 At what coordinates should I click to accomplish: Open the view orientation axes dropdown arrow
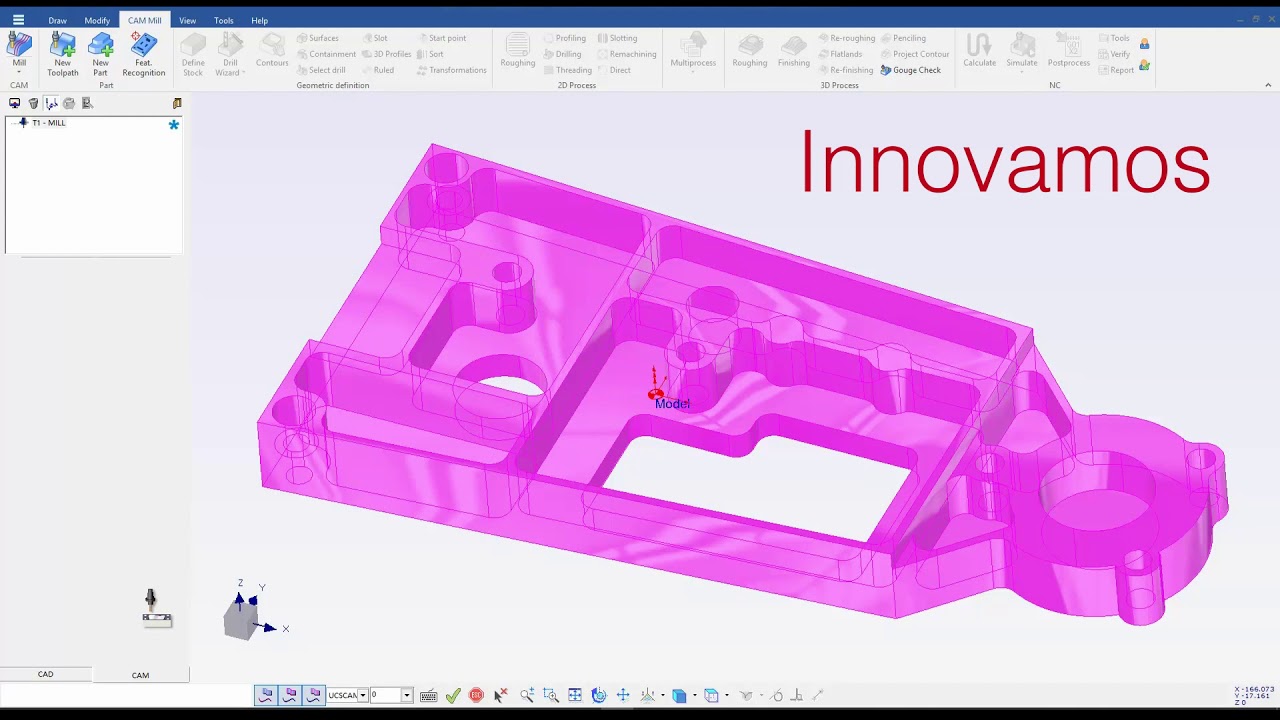tap(662, 695)
